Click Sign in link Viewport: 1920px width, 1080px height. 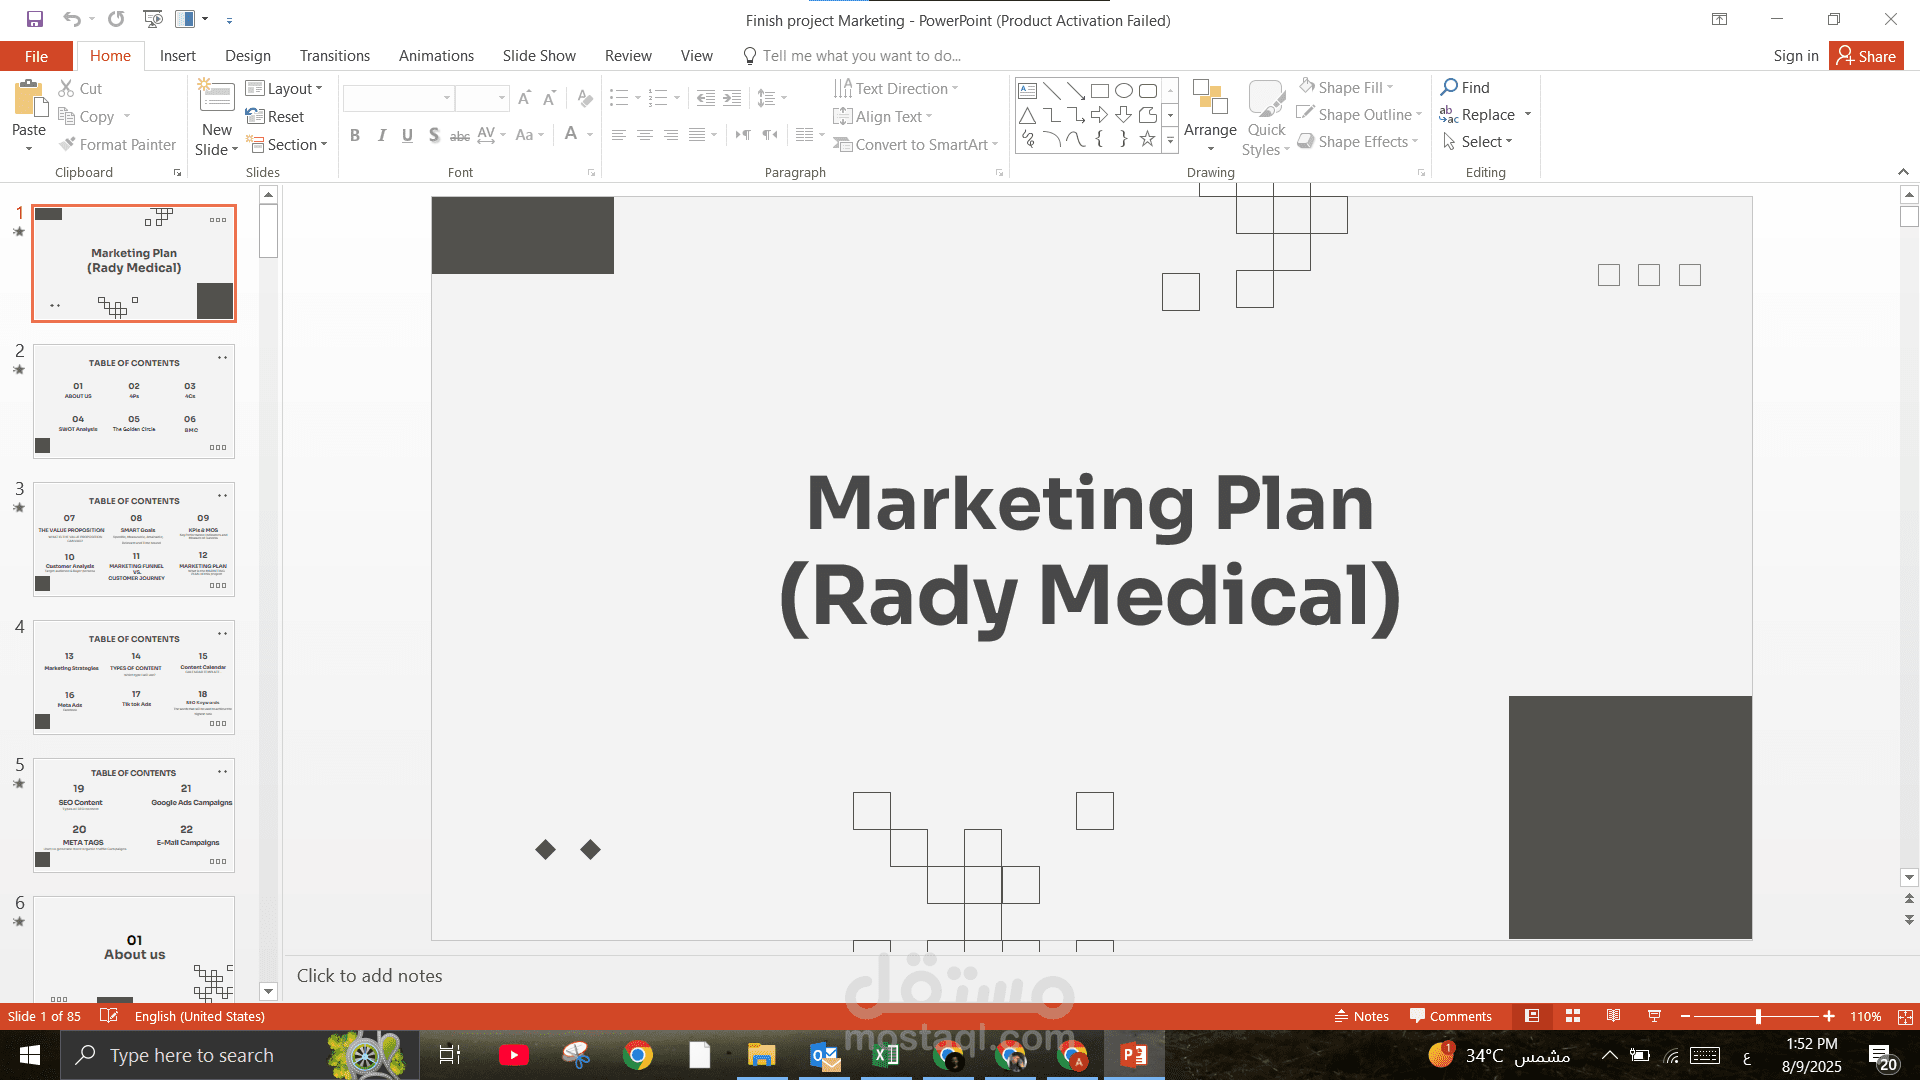1796,56
